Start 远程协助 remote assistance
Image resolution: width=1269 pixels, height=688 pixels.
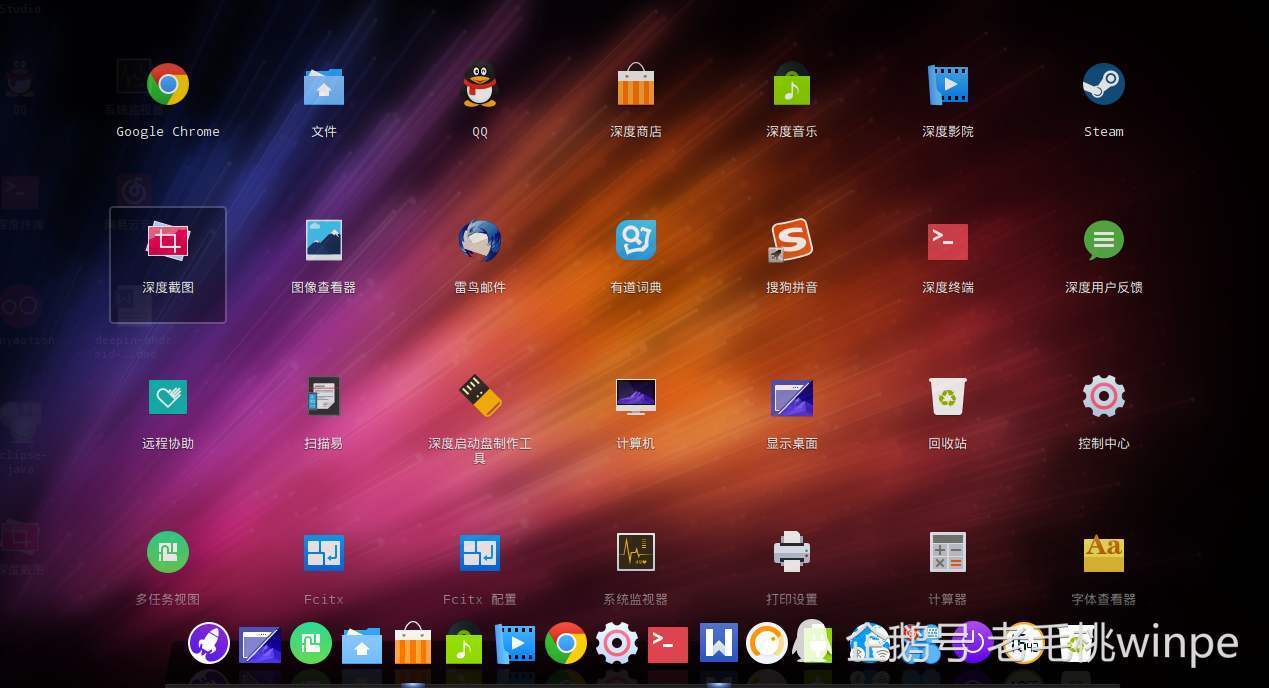168,397
